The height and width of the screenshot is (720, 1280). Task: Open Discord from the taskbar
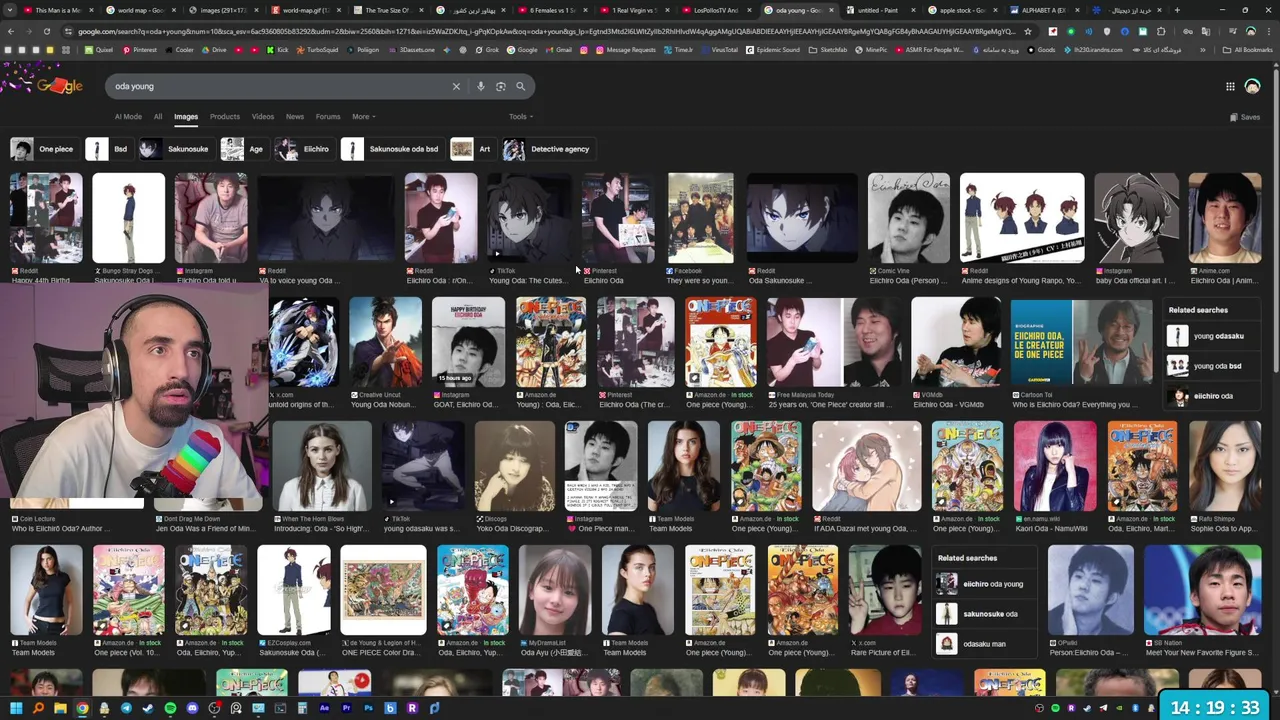click(x=192, y=708)
